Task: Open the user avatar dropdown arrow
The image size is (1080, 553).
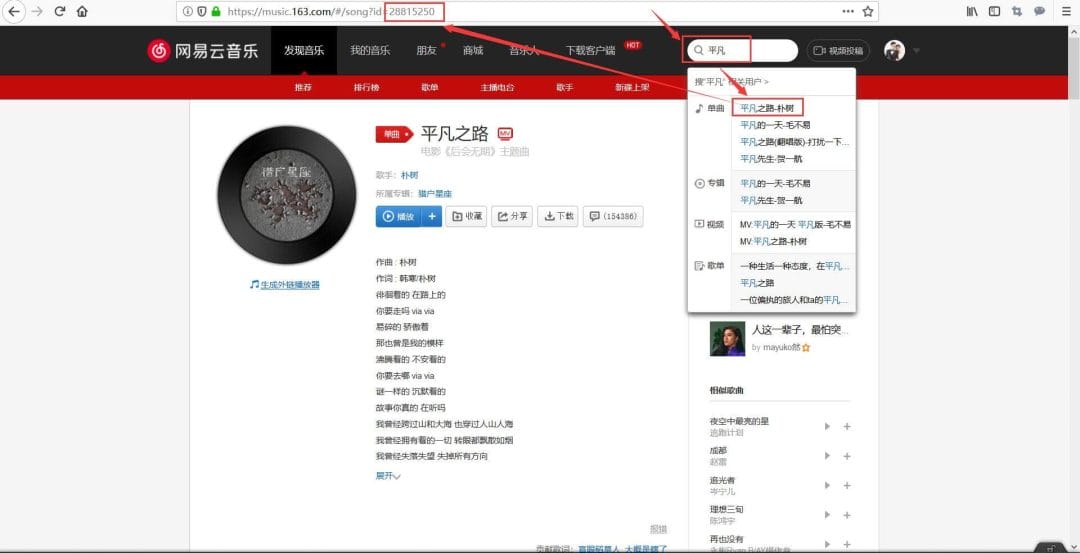Action: (916, 51)
